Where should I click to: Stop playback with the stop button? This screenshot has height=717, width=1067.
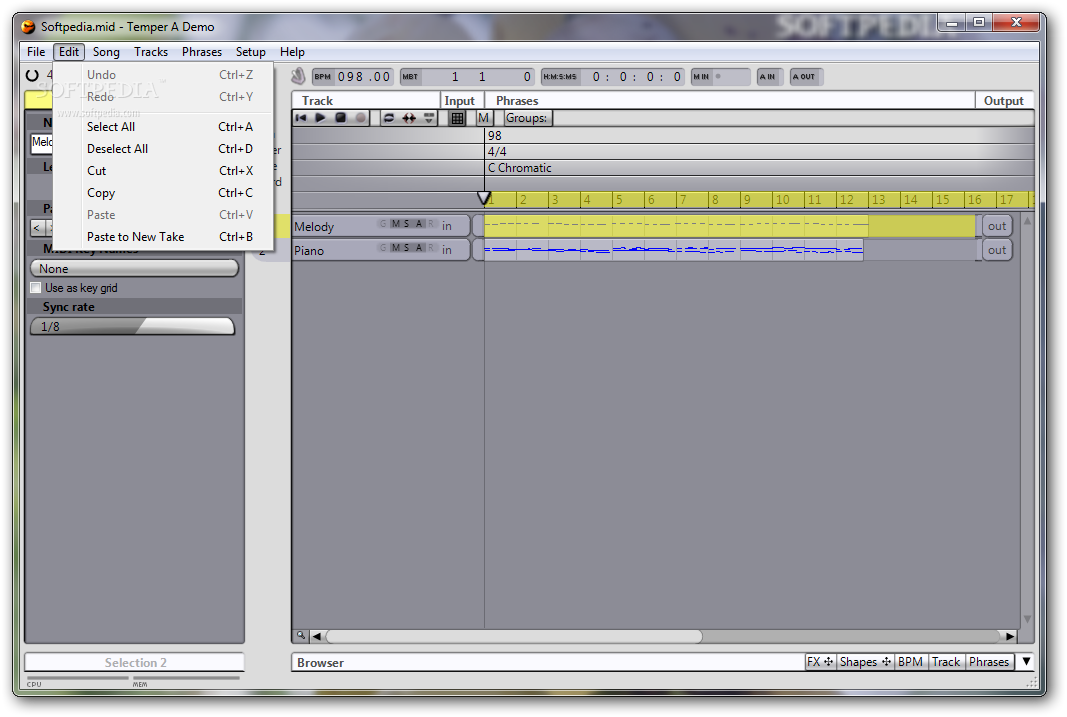[341, 118]
